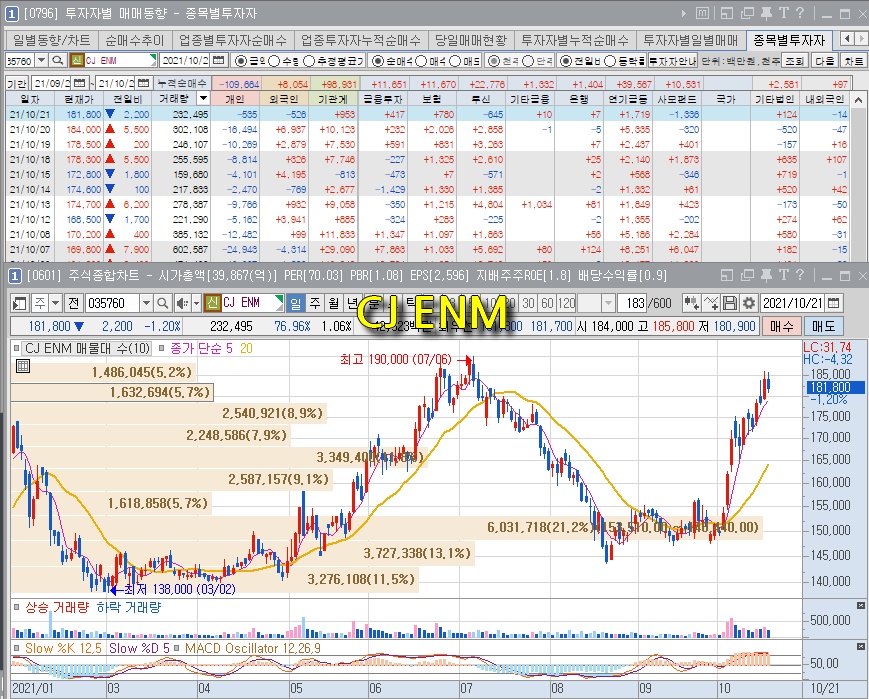The height and width of the screenshot is (699, 869).
Task: Select the 21/10/20 table row date
Action: [30, 129]
